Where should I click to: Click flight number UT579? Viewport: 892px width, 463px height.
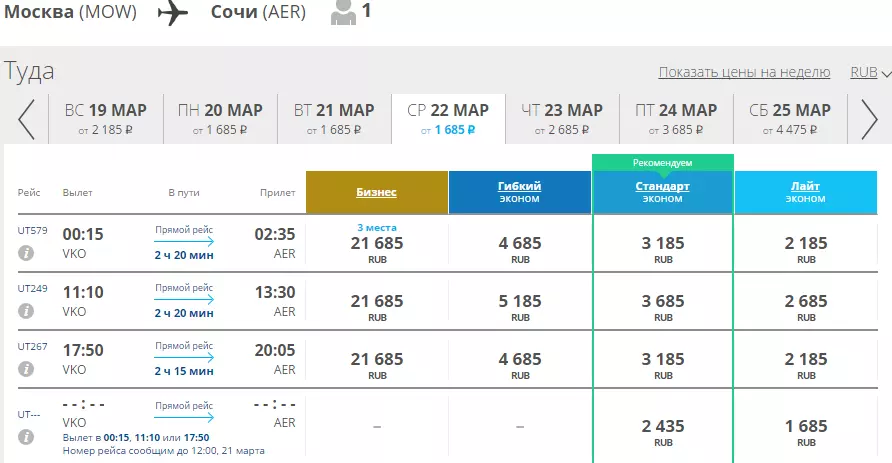tap(32, 230)
